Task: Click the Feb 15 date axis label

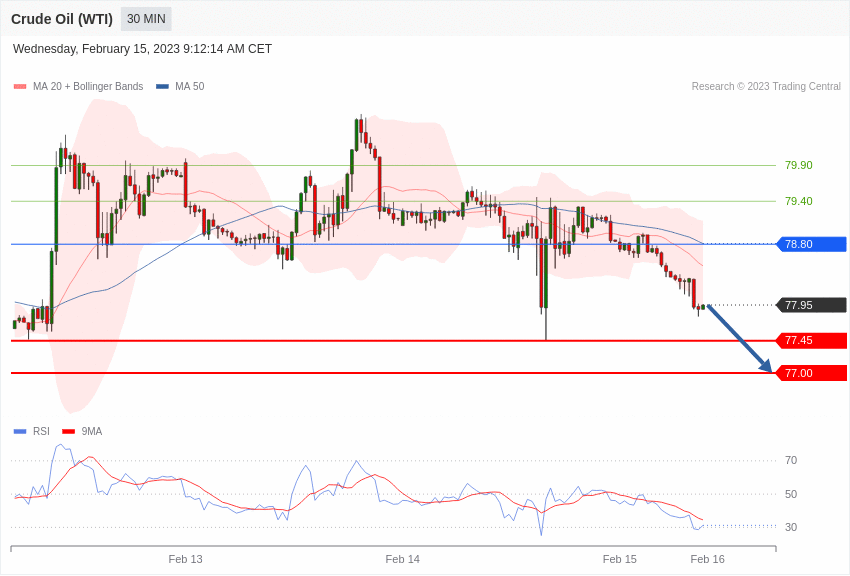Action: [619, 559]
